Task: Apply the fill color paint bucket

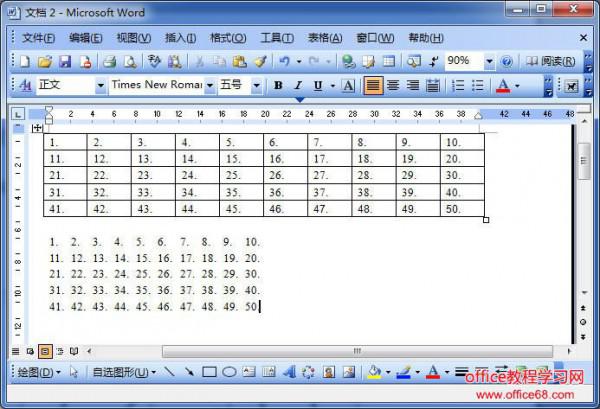Action: (375, 372)
